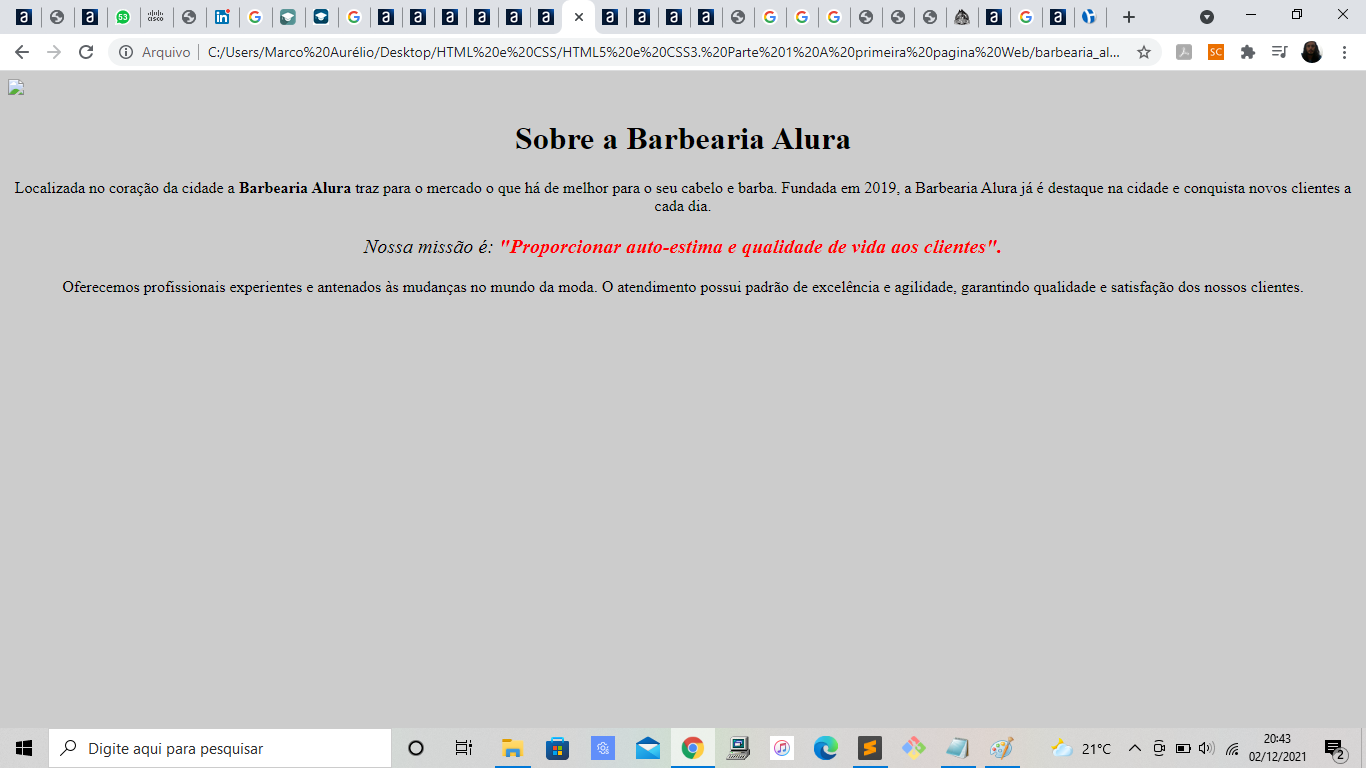
Task: Open the Wi-Fi network icon
Action: click(1232, 748)
